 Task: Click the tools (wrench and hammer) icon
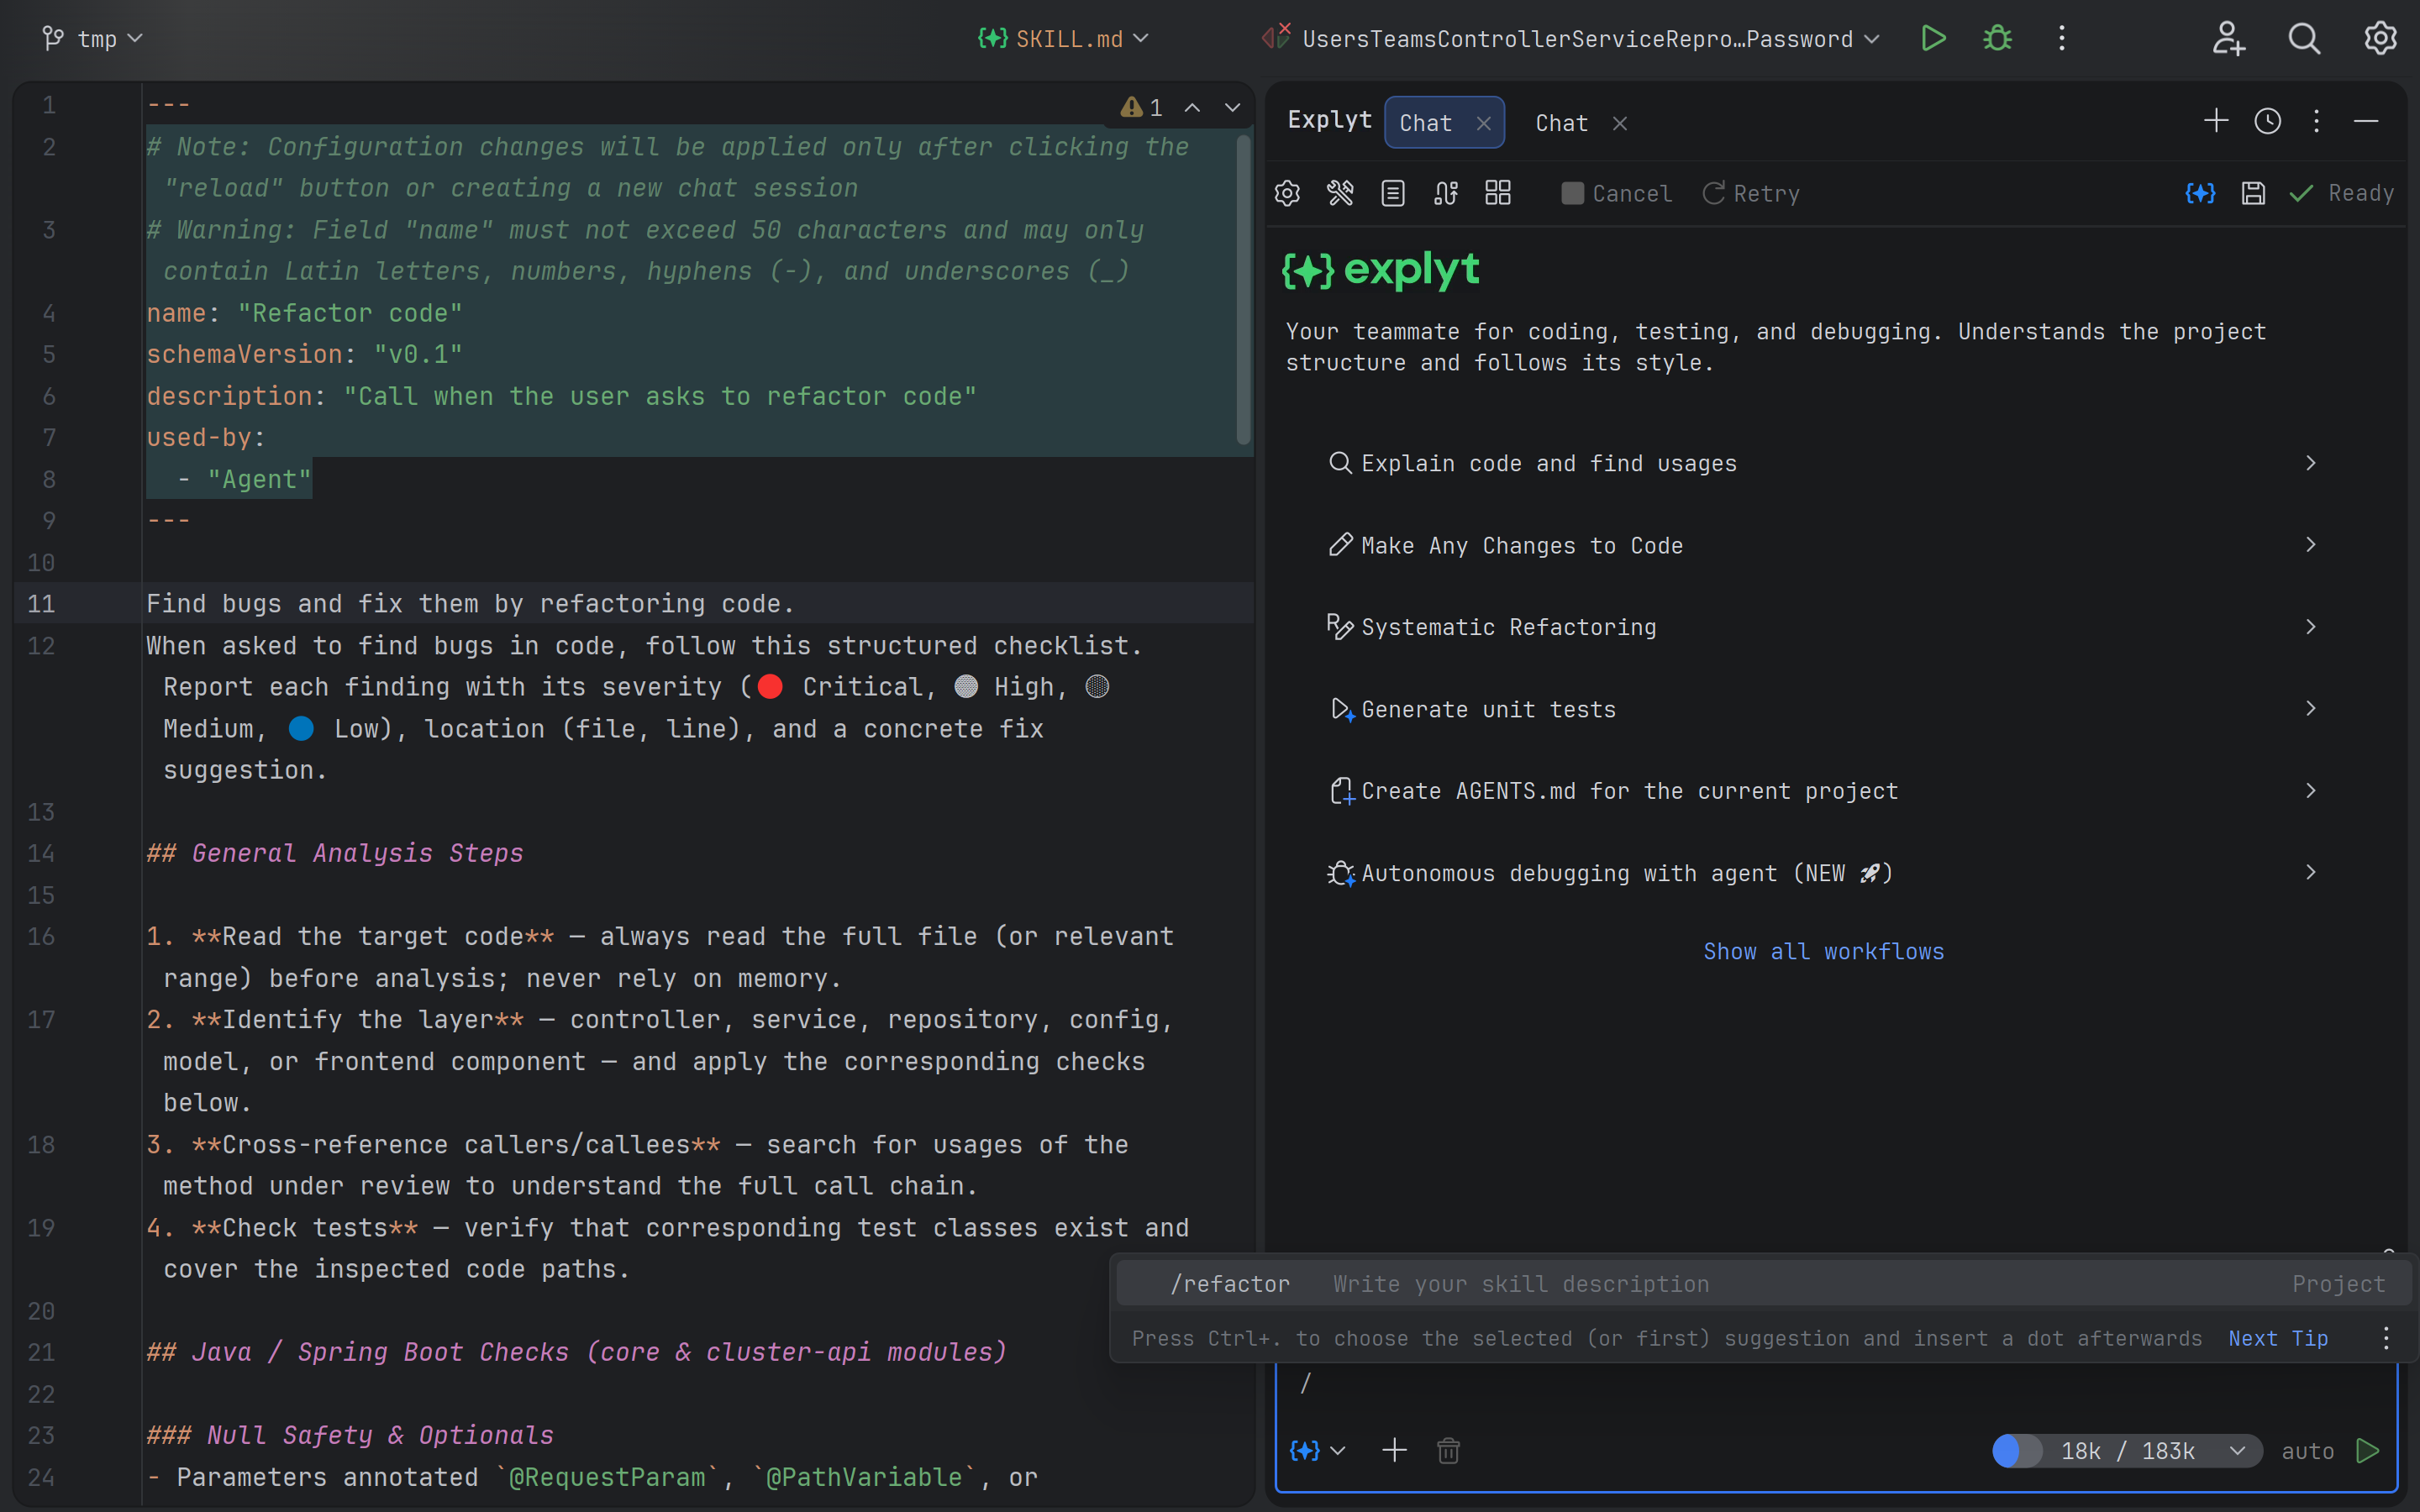[x=1340, y=193]
